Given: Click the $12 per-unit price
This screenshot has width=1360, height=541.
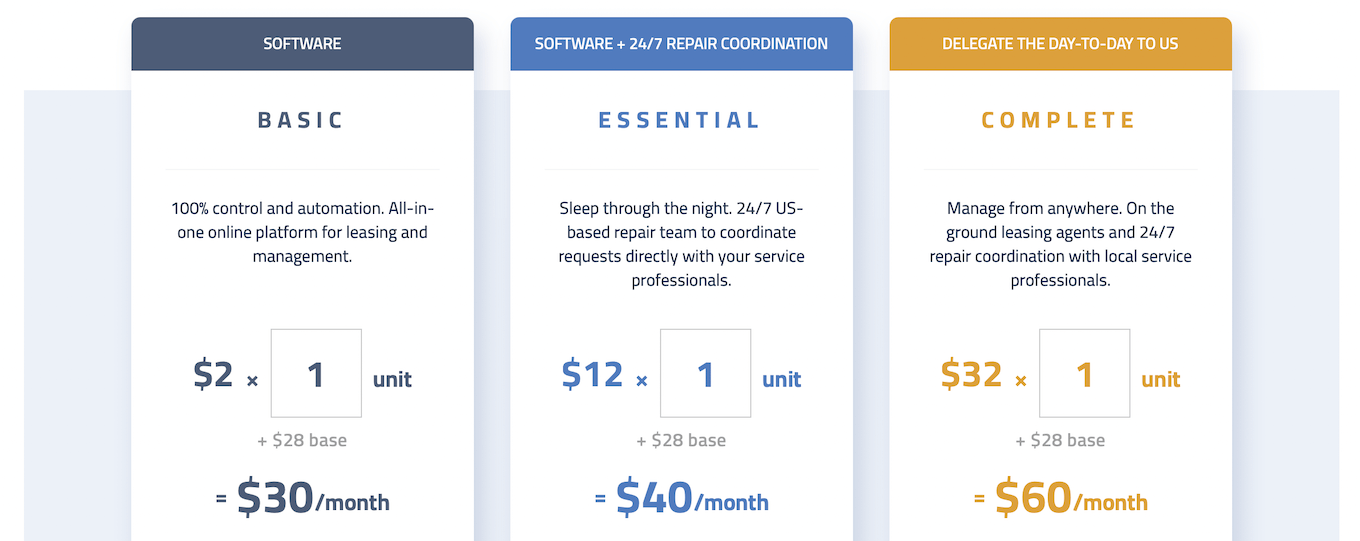Looking at the screenshot, I should [592, 374].
